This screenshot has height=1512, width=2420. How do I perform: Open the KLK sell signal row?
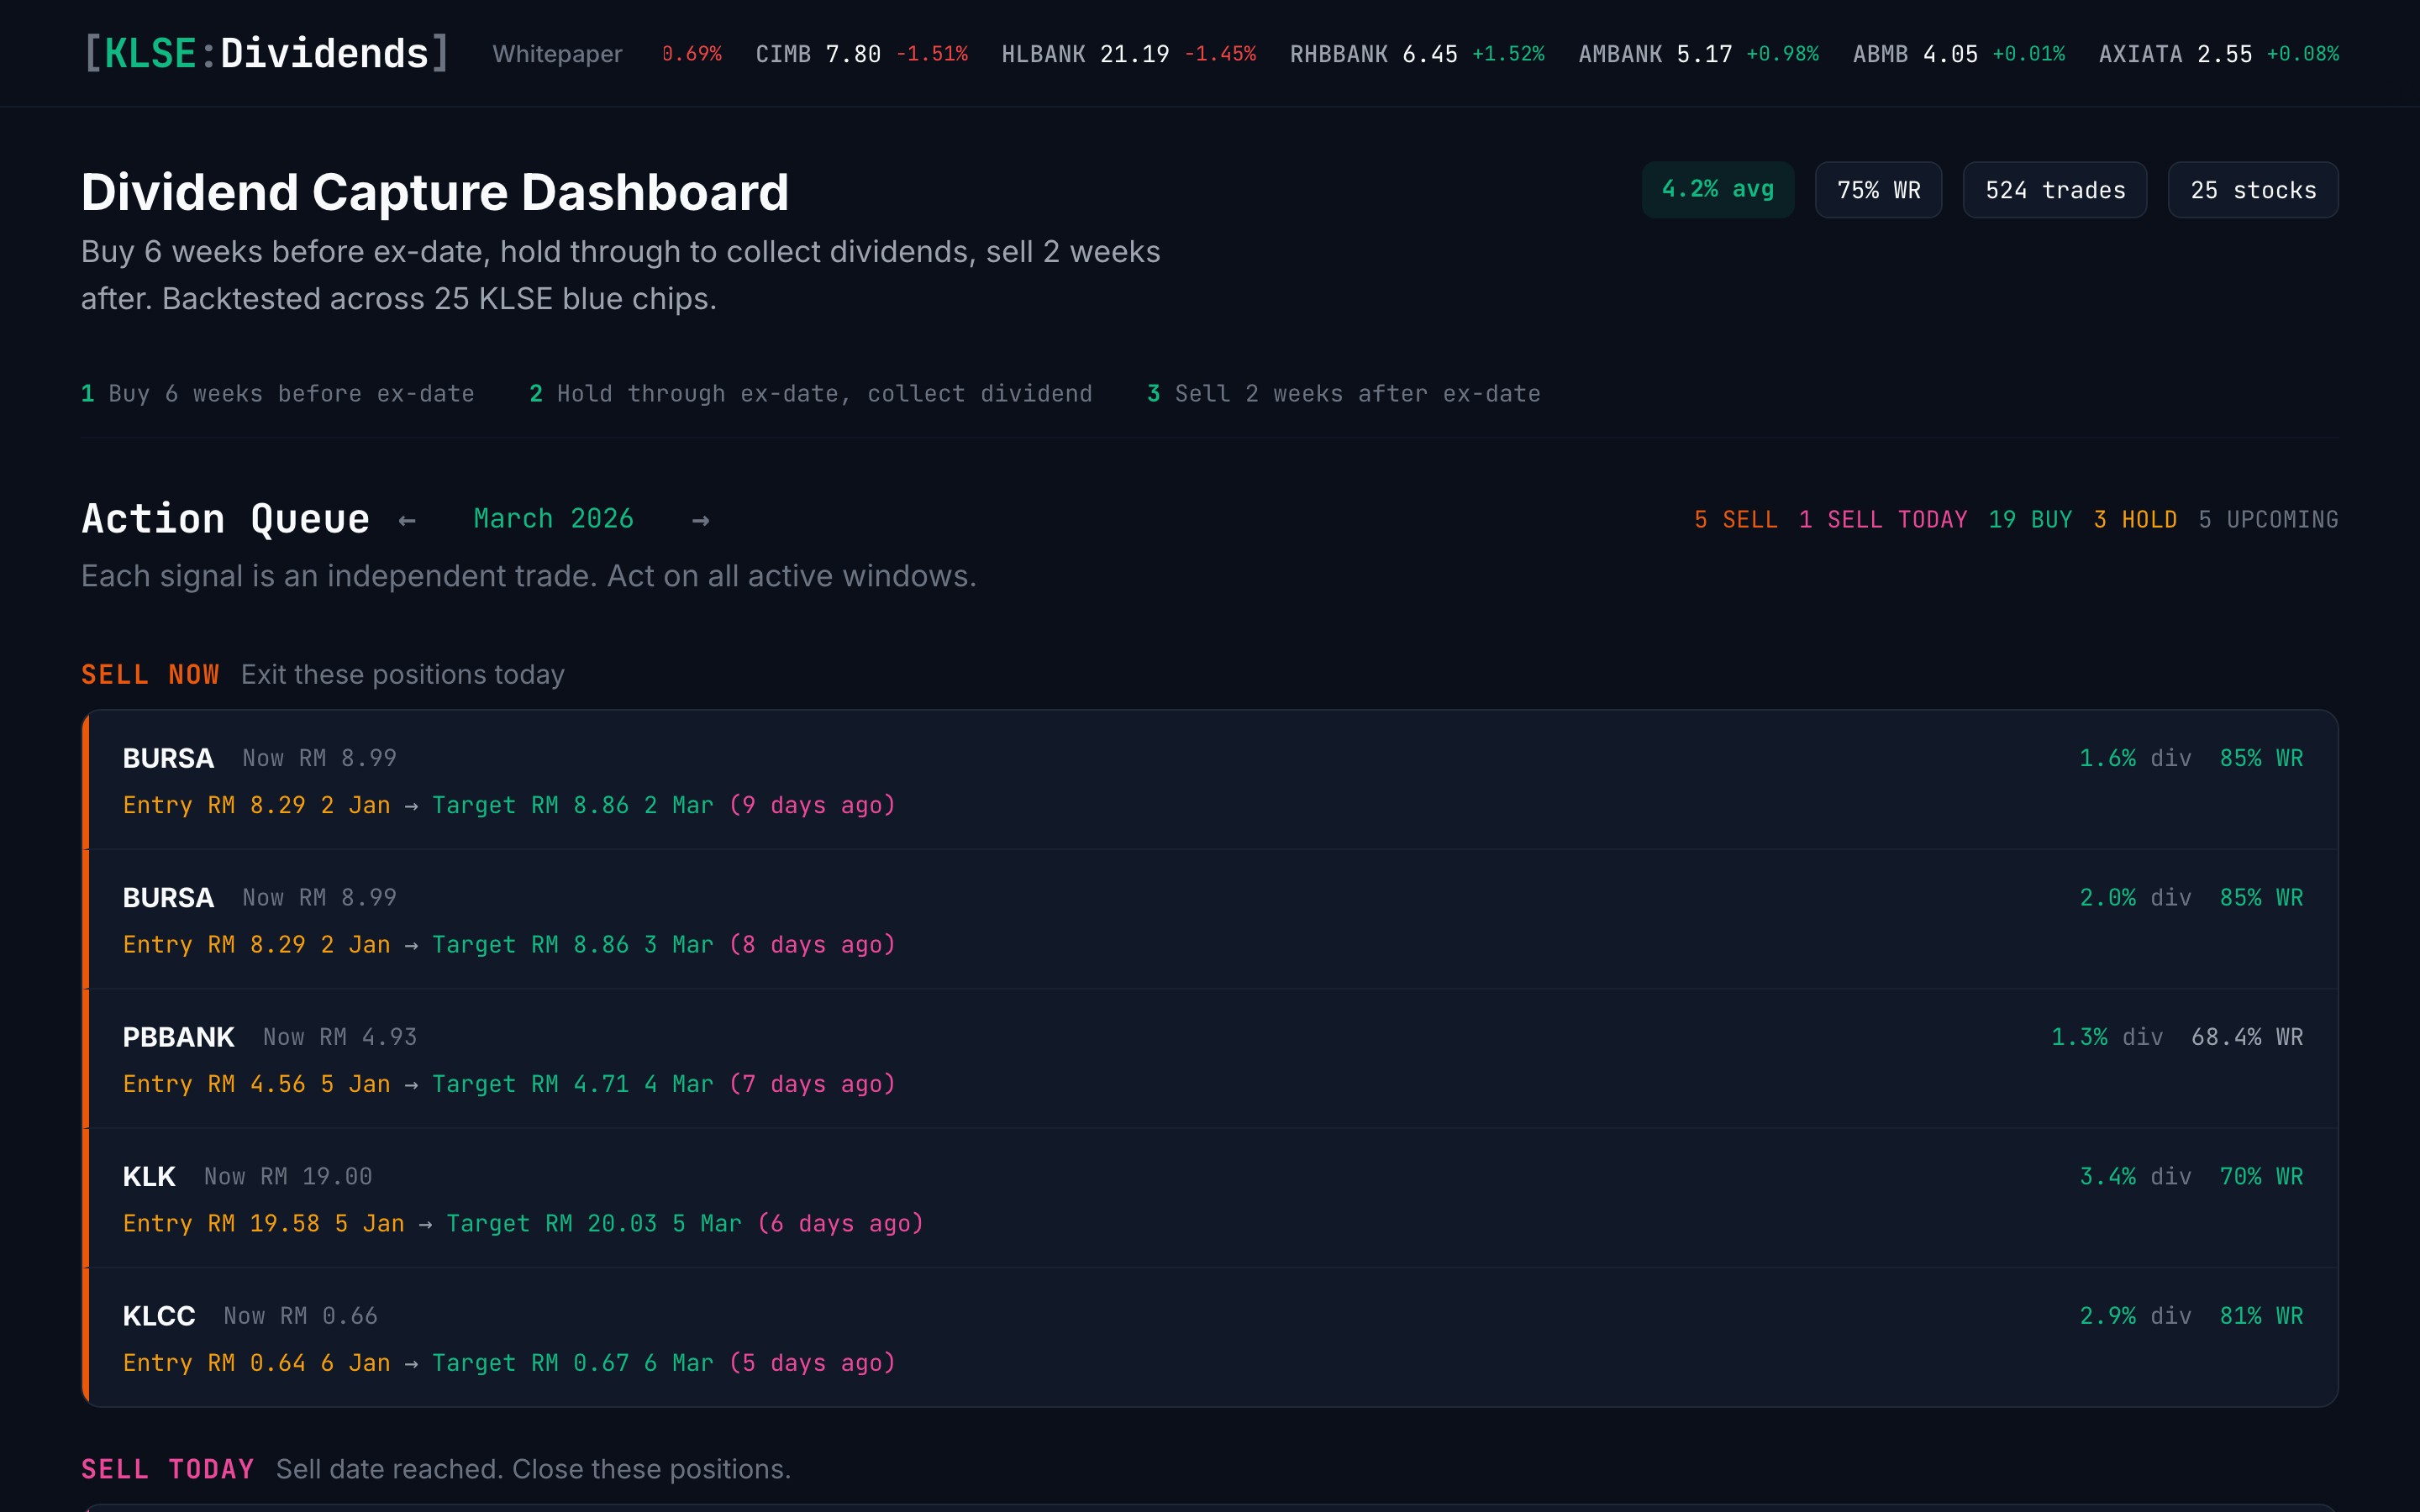[x=1210, y=1198]
